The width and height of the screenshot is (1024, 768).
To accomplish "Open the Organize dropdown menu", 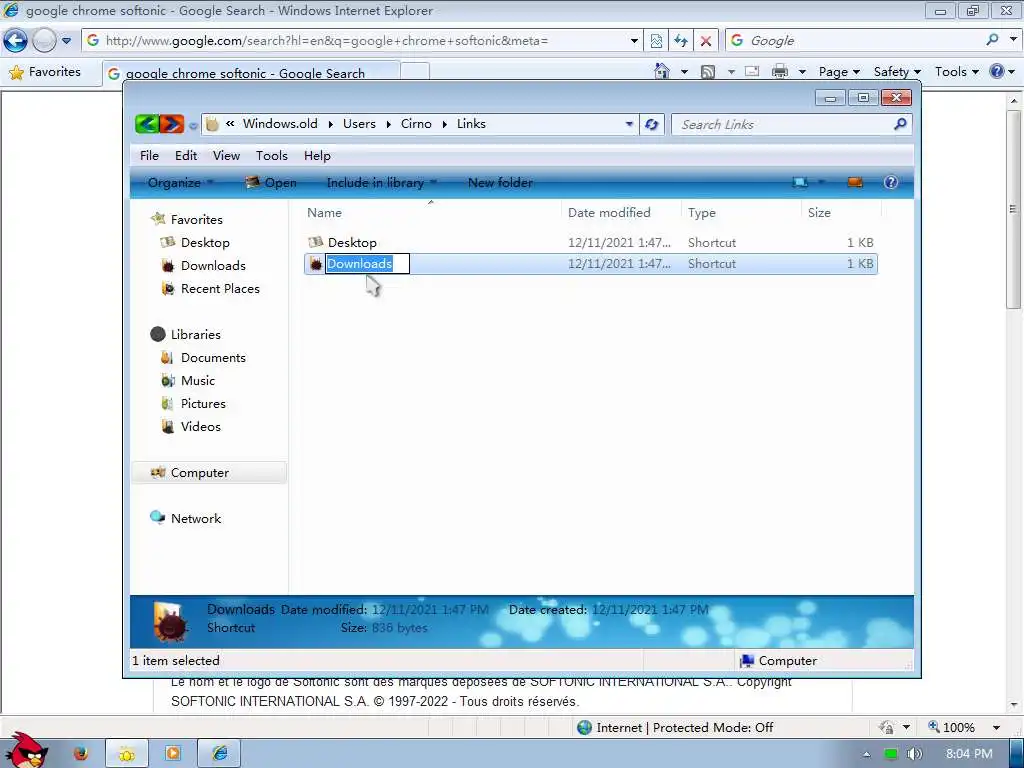I will point(181,183).
